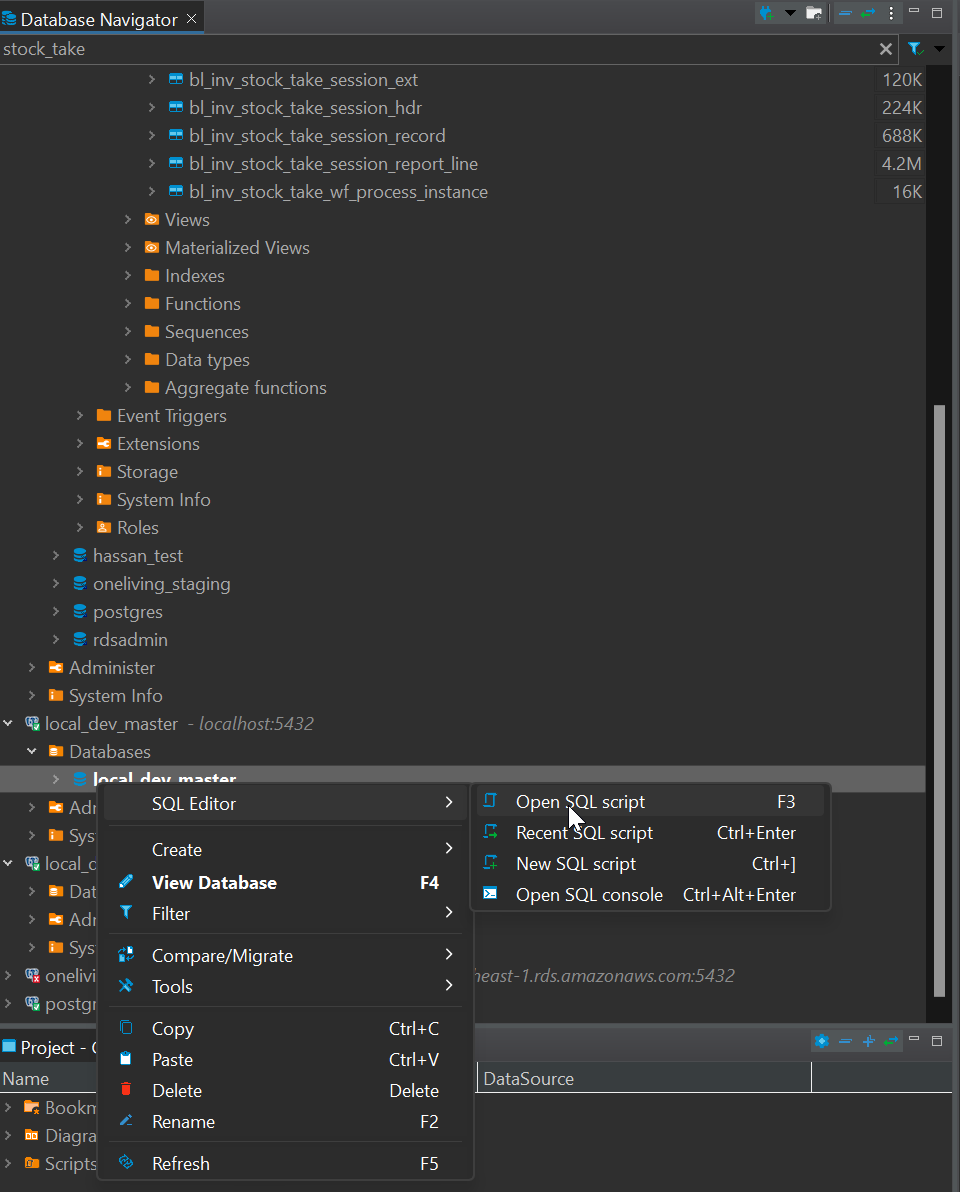Viewport: 960px width, 1192px height.
Task: Click the Create new folder icon
Action: click(x=813, y=13)
